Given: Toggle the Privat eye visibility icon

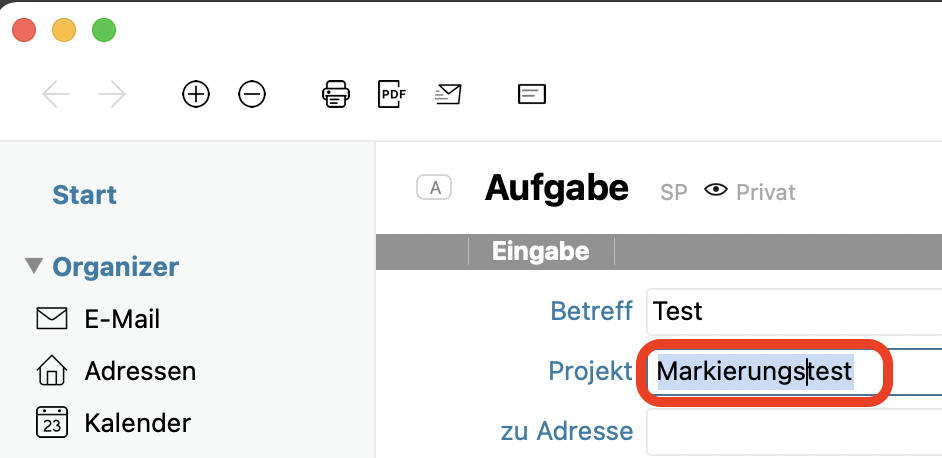Looking at the screenshot, I should coord(715,190).
